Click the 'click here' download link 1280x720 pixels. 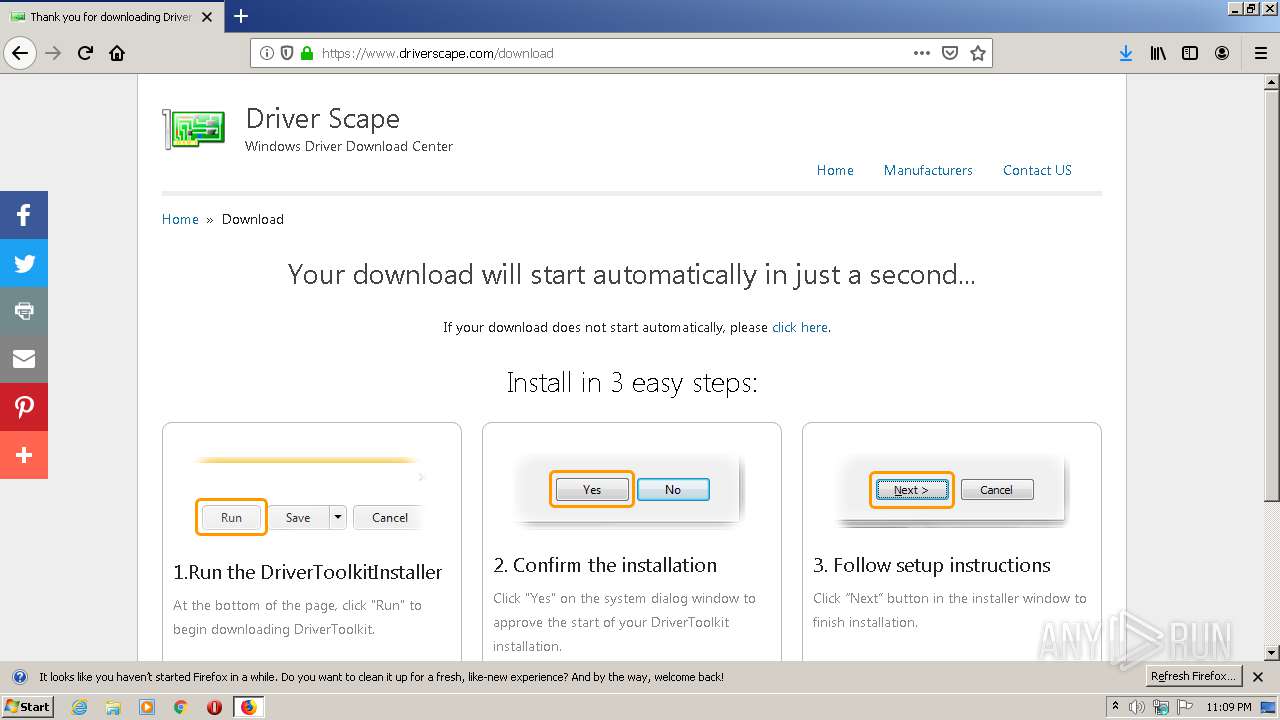(x=800, y=327)
